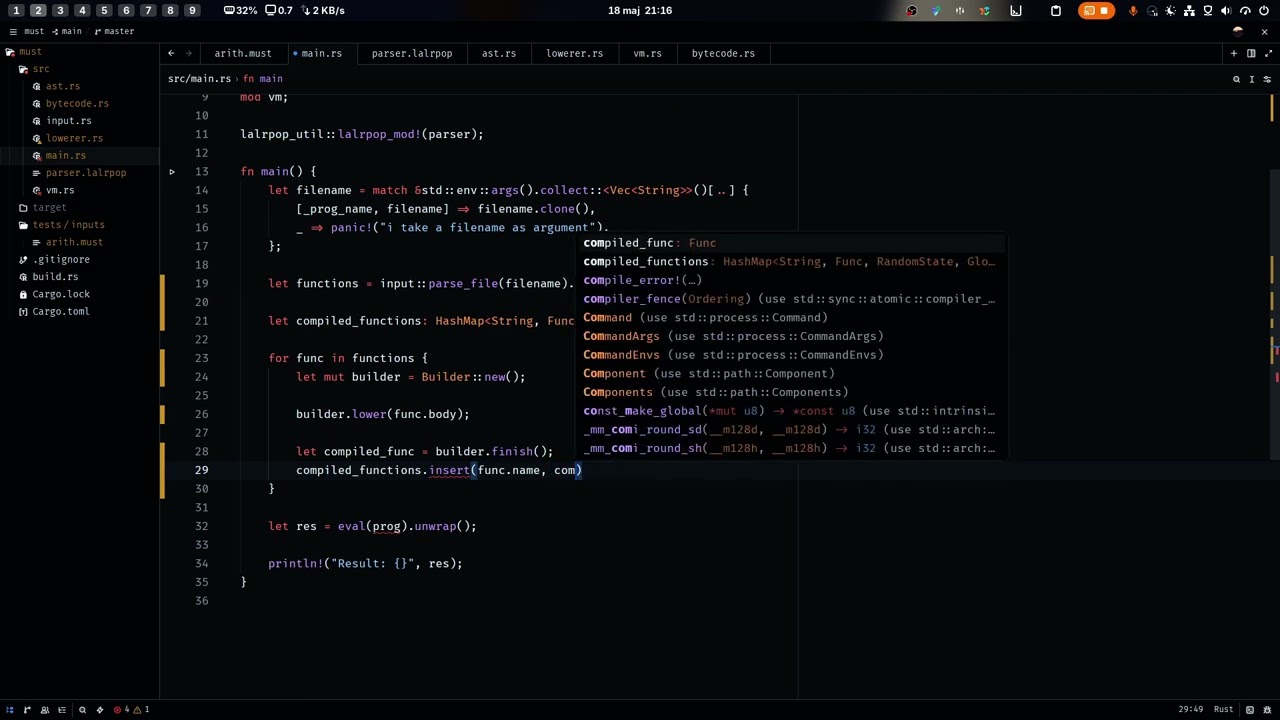
Task: Collapse the tests/inputs folder
Action: coord(68,224)
